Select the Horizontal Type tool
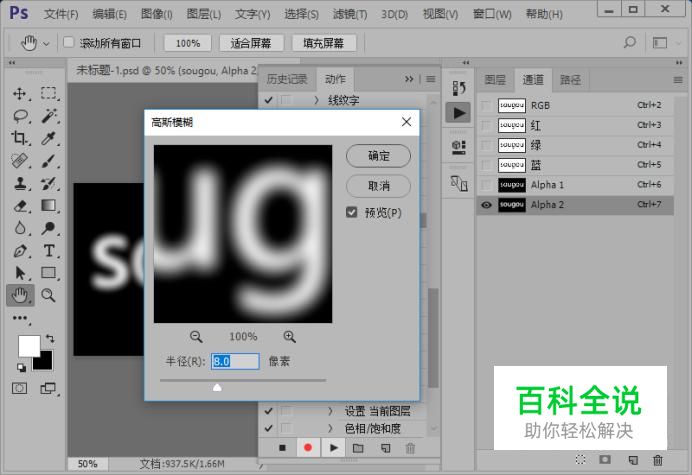The width and height of the screenshot is (692, 475). tap(49, 251)
